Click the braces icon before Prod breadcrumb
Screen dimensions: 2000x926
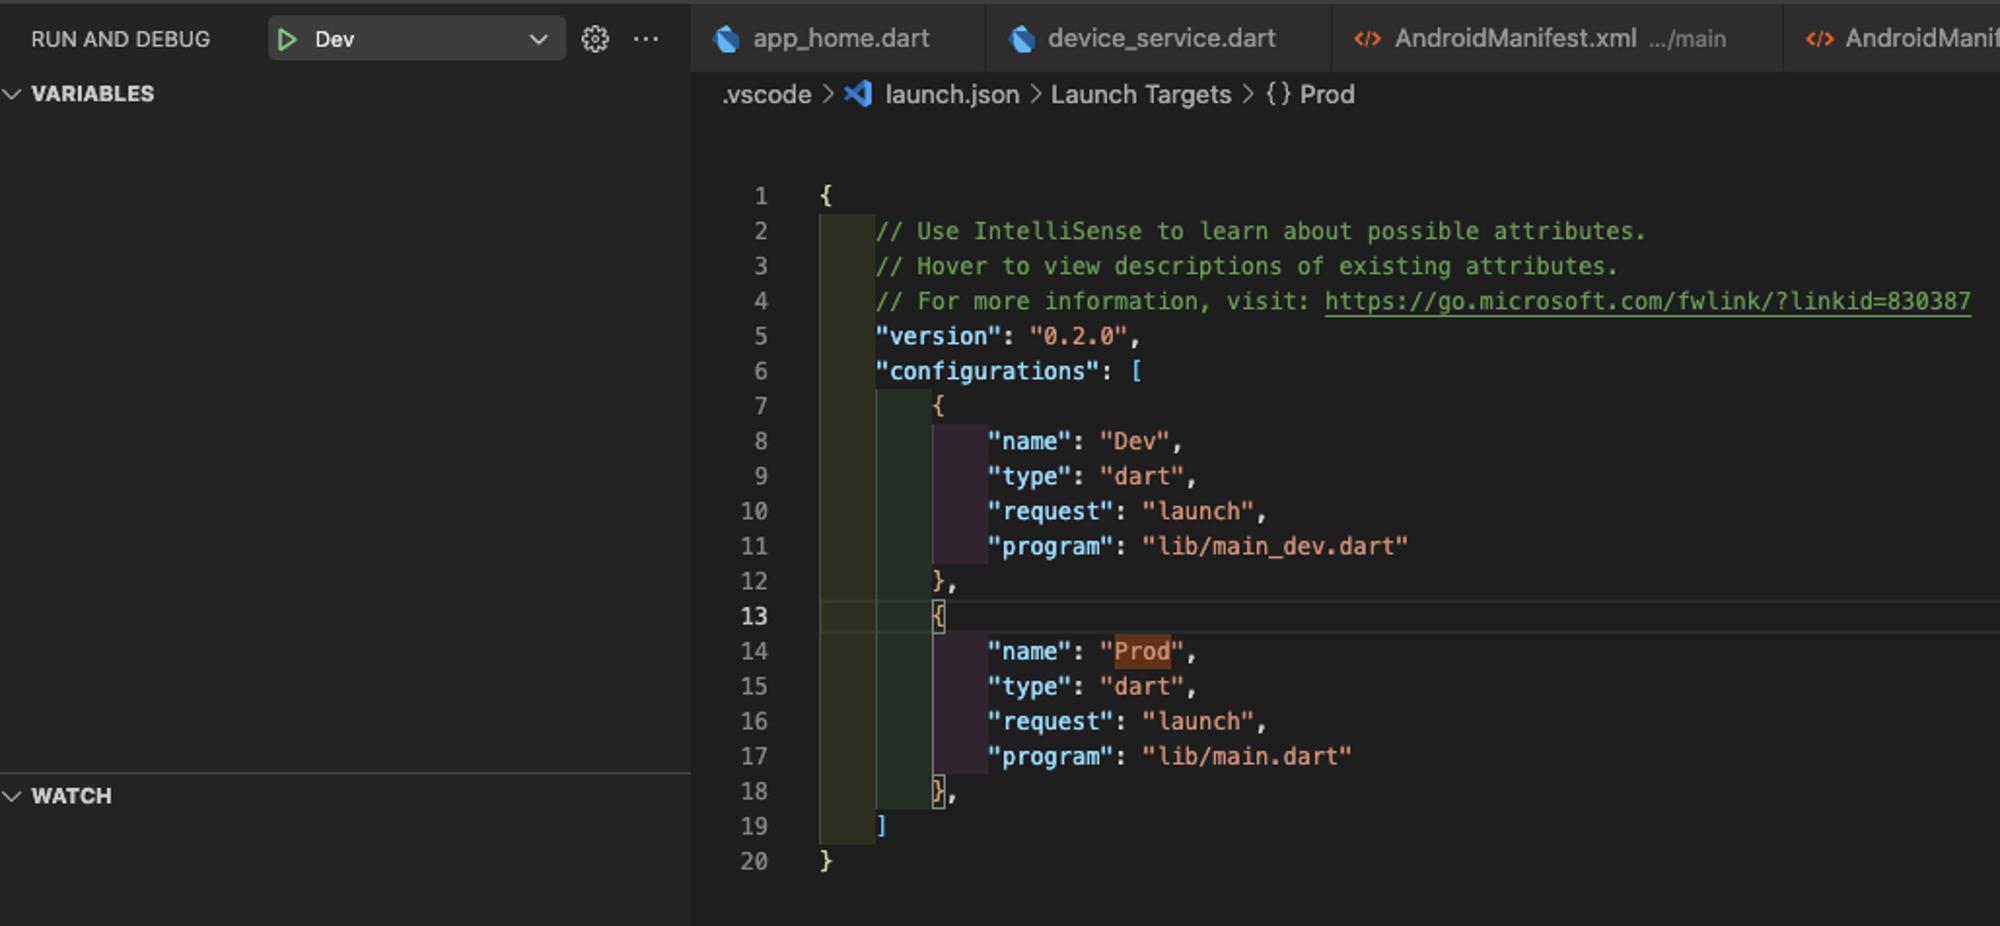(1278, 94)
